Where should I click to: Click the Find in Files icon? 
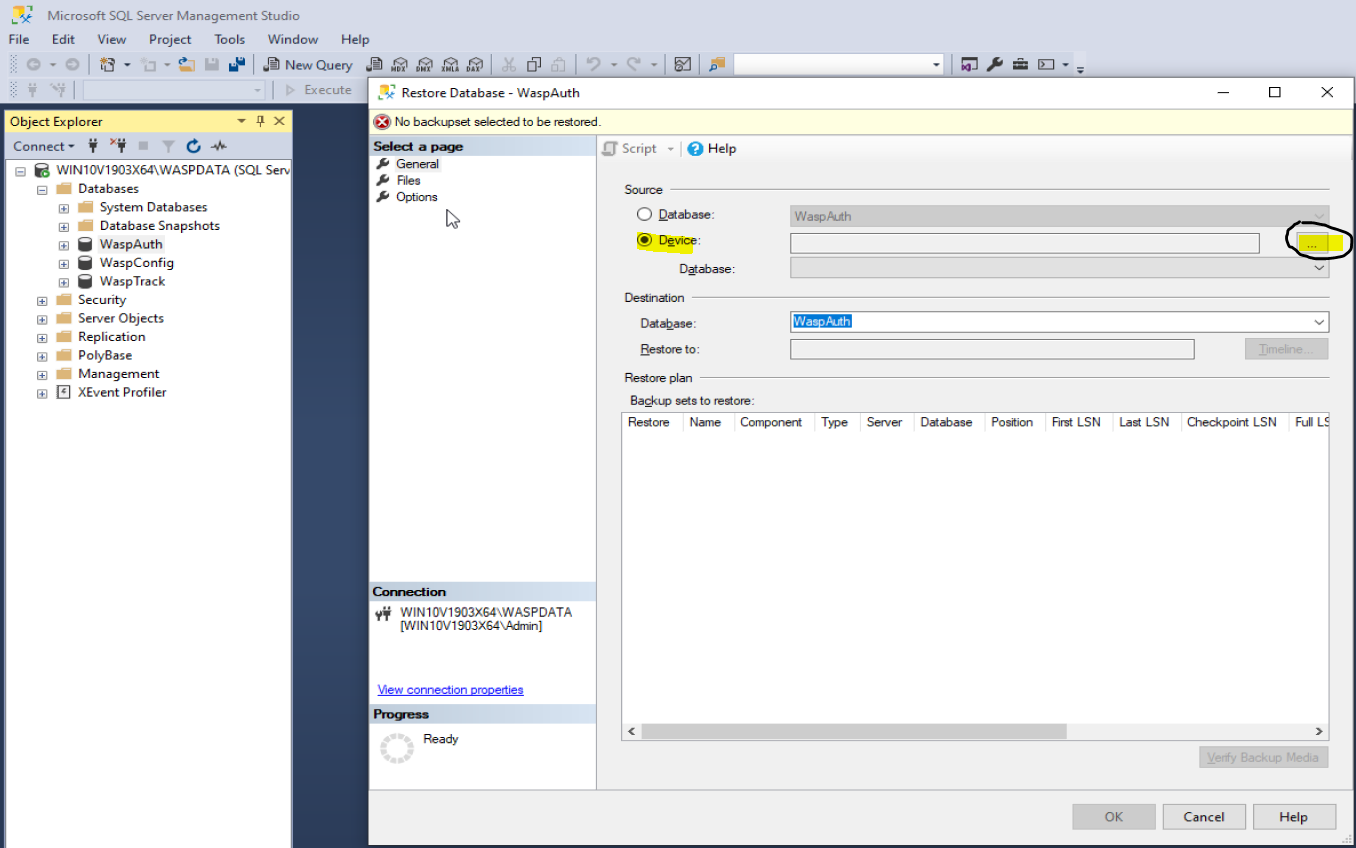coord(717,65)
